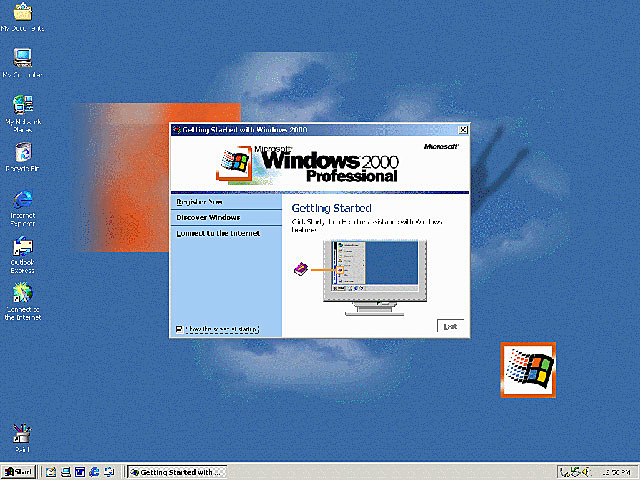Click the Recycle Bin desktop icon
Viewport: 640px width, 480px height.
22,157
